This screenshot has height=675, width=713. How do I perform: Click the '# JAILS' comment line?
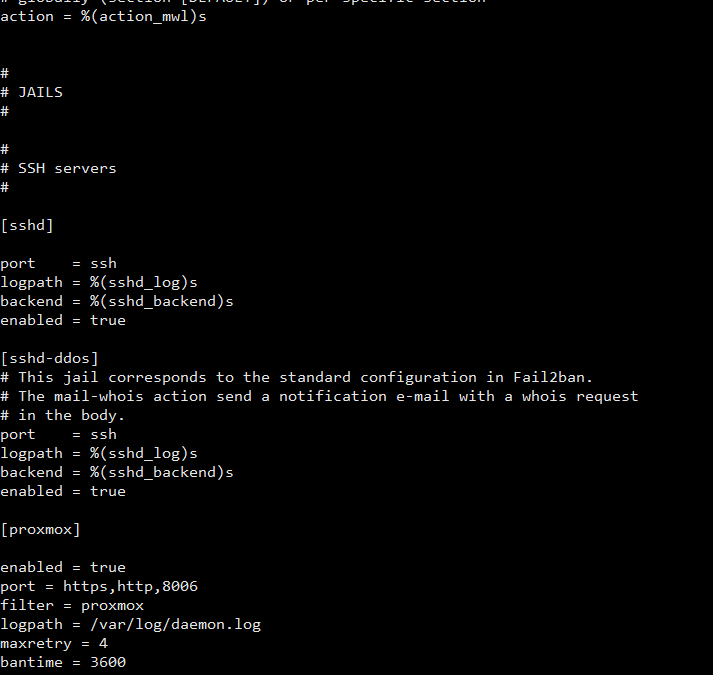(31, 92)
